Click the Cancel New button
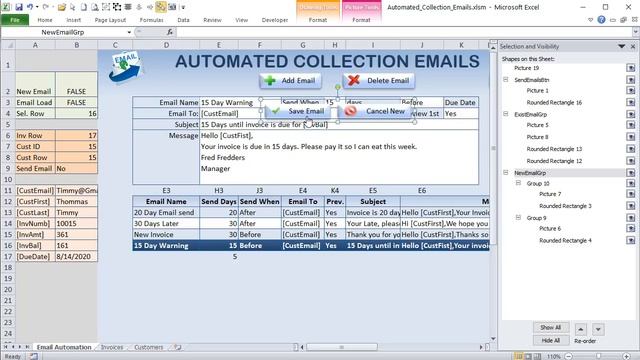This screenshot has height=360, width=640. (x=375, y=111)
